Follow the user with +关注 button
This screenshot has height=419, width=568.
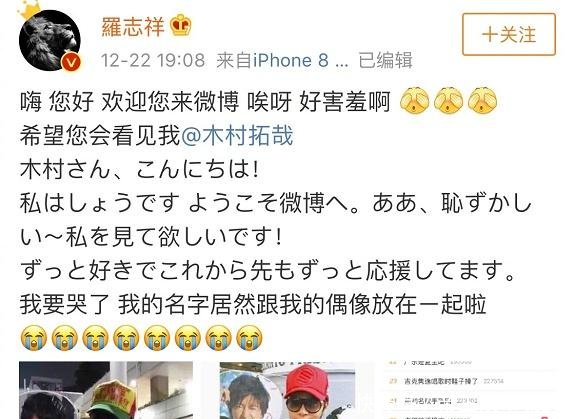509,34
